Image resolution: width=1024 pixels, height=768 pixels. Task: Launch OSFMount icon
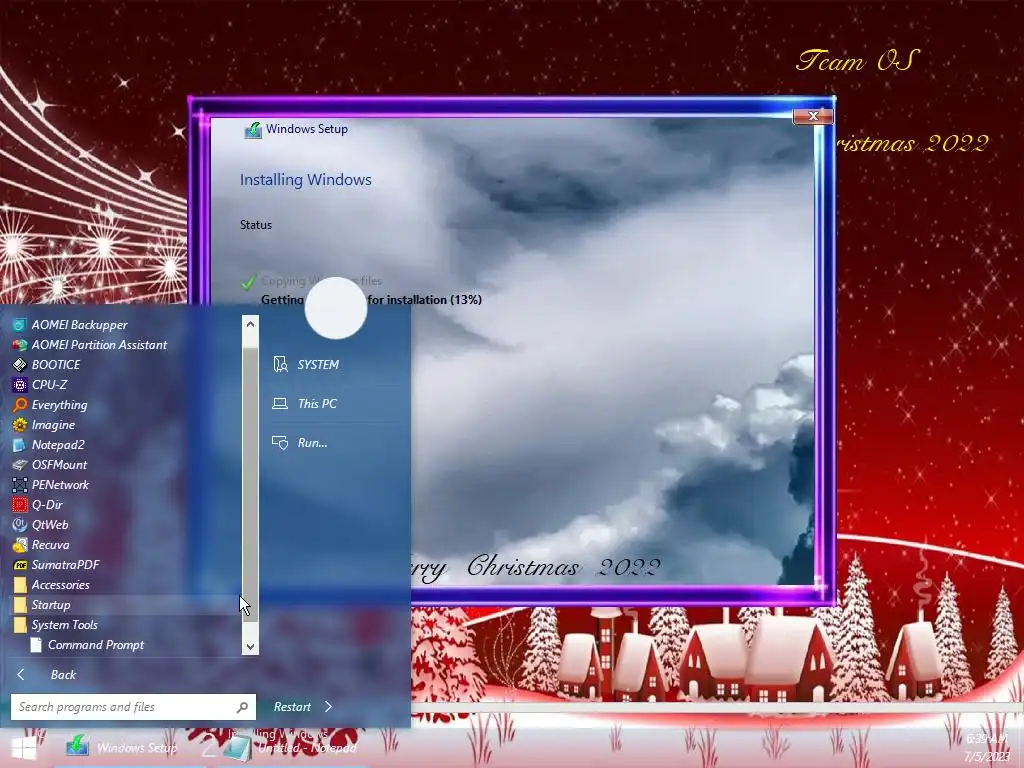[x=20, y=465]
